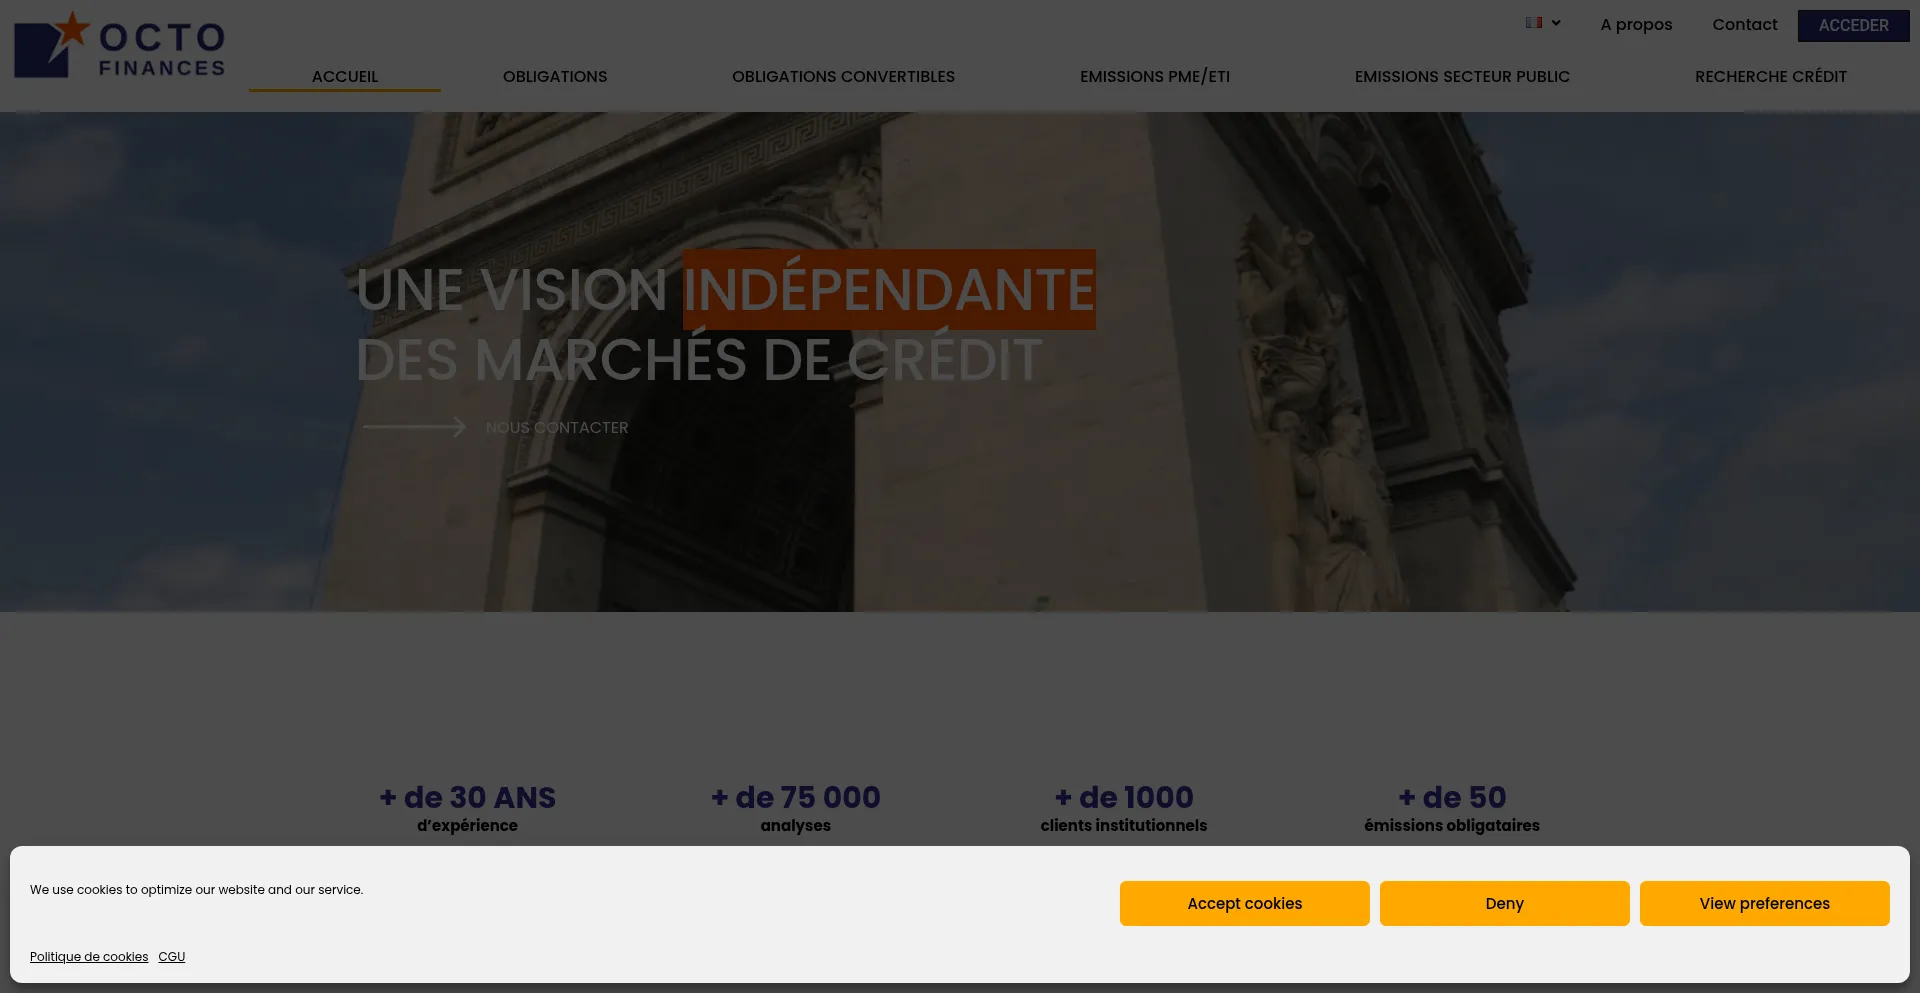This screenshot has width=1920, height=993.
Task: Deny cookies in the banner
Action: click(1504, 903)
